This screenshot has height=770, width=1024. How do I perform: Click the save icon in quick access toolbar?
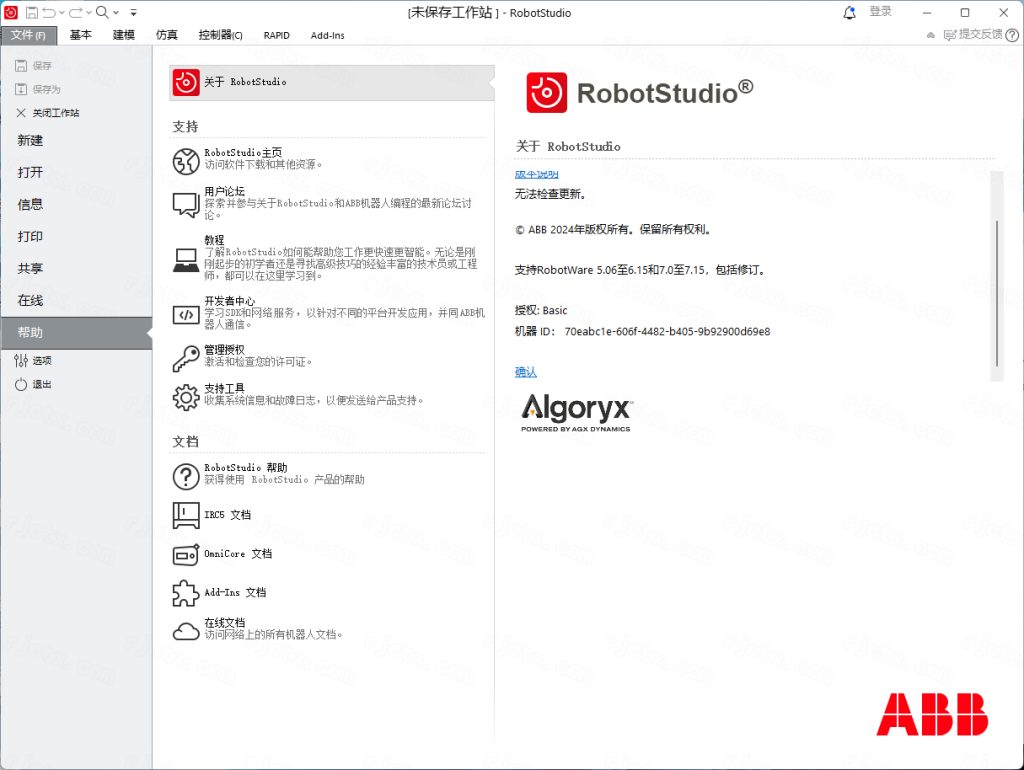coord(31,12)
